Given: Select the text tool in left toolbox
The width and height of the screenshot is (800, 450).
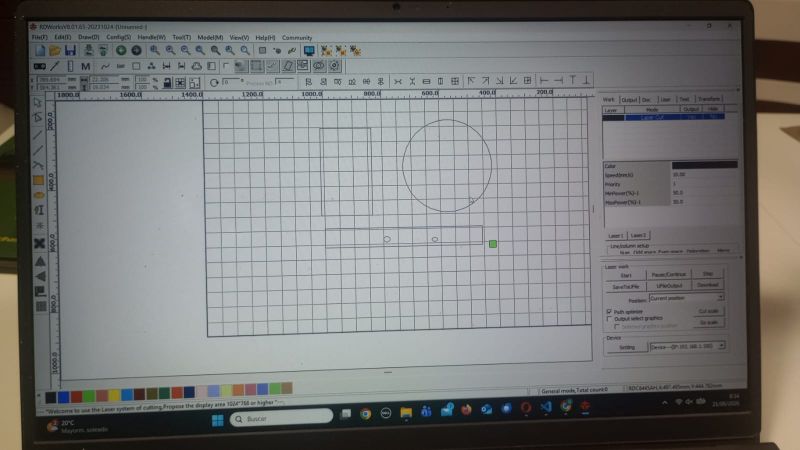Looking at the screenshot, I should [39, 210].
